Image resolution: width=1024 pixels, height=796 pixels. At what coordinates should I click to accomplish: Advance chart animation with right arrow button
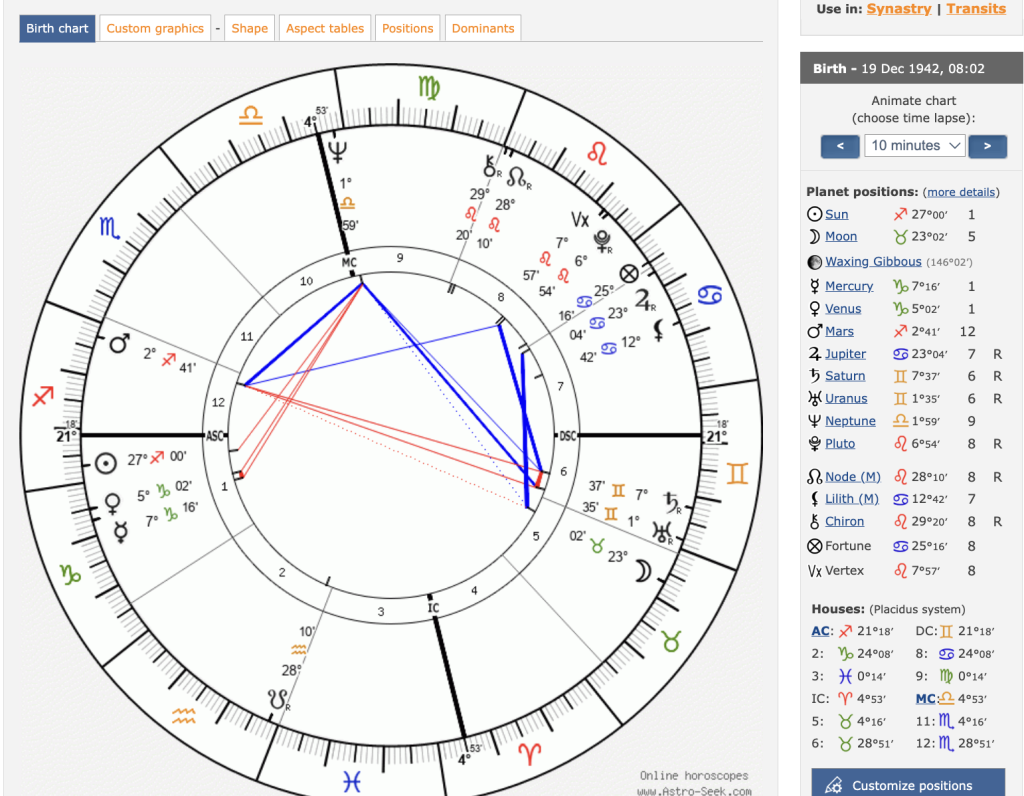coord(987,146)
